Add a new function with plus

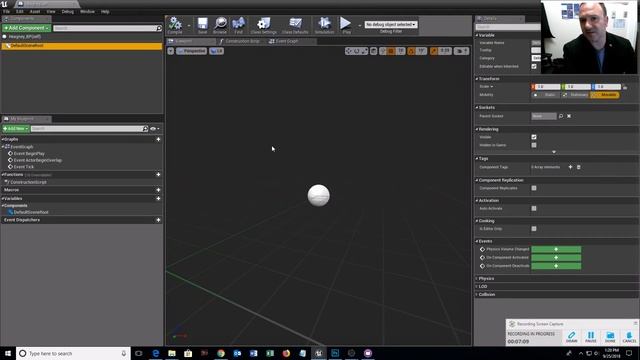pos(158,175)
